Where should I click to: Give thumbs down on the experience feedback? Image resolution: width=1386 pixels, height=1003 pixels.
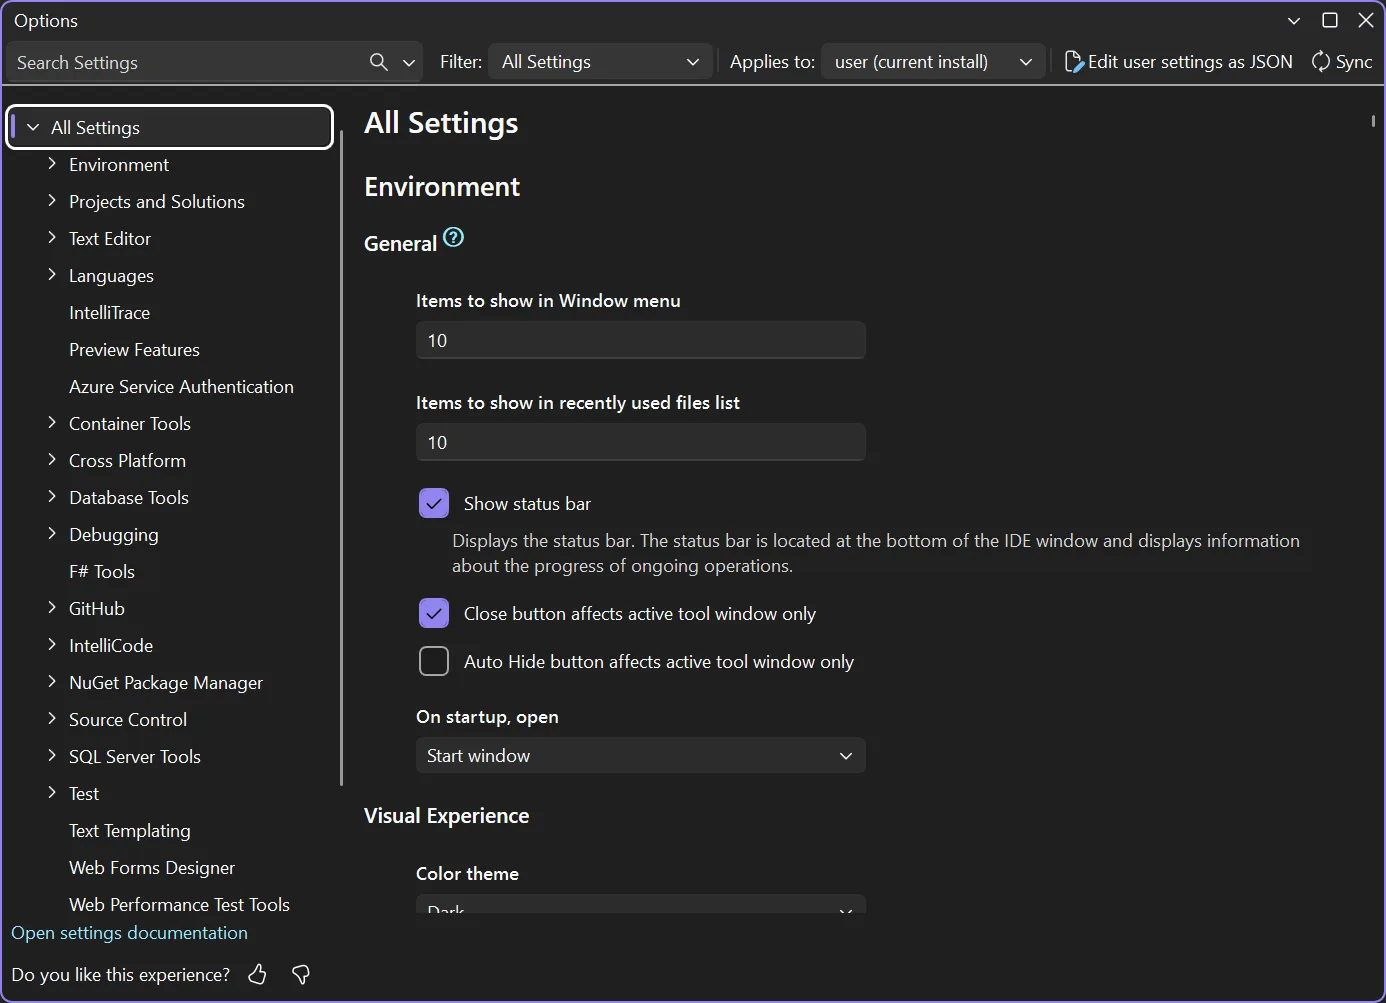[x=300, y=974]
